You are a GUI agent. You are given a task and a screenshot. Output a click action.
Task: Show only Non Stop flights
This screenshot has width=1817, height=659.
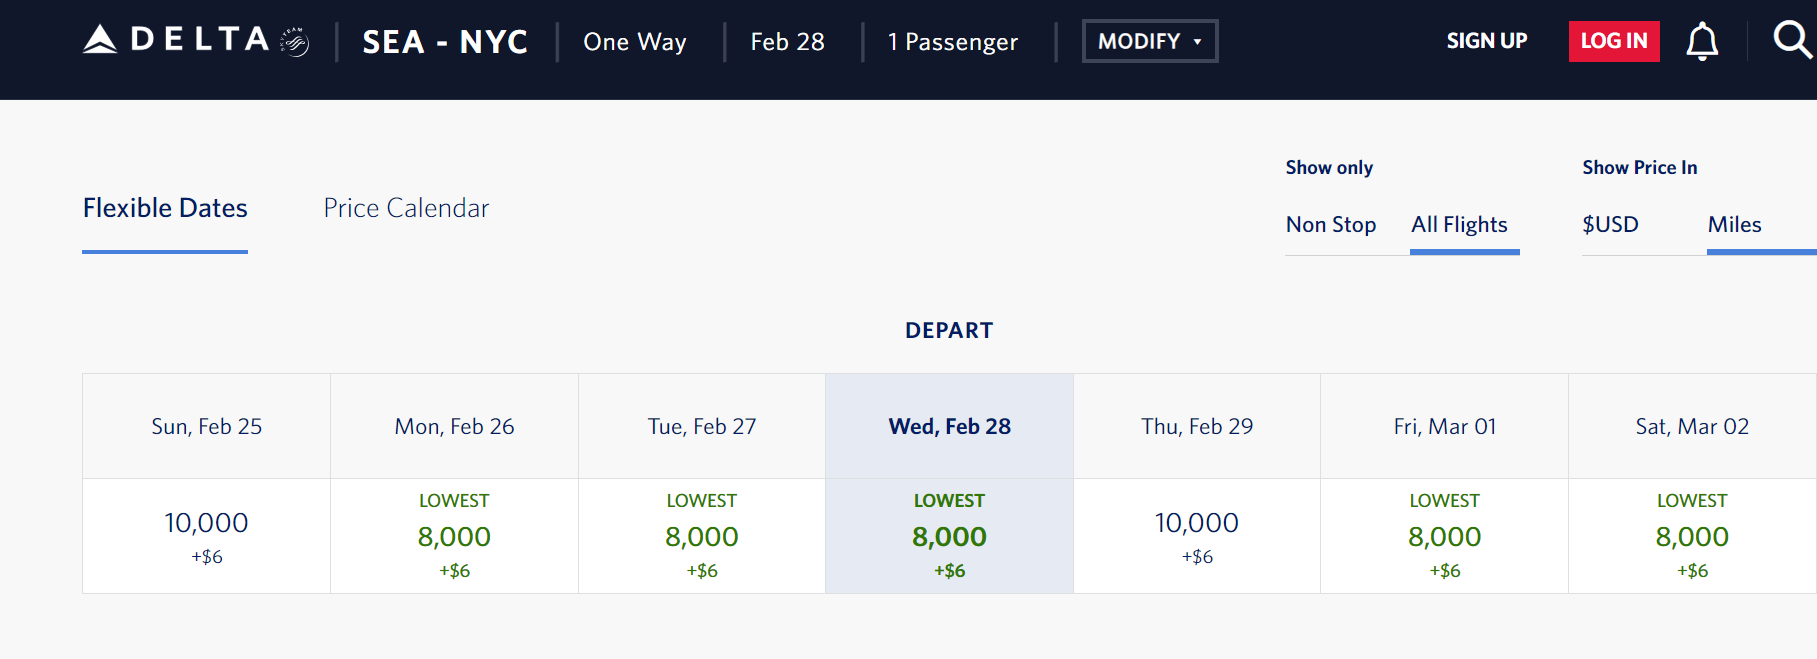coord(1331,225)
